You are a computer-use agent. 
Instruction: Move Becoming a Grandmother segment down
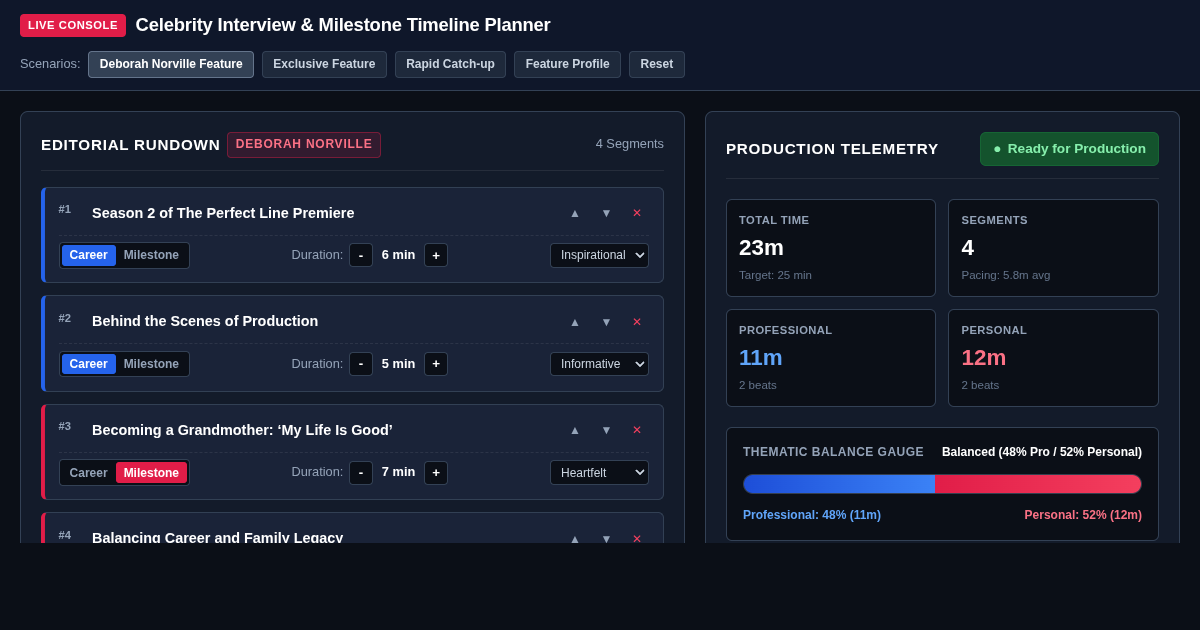tap(606, 430)
